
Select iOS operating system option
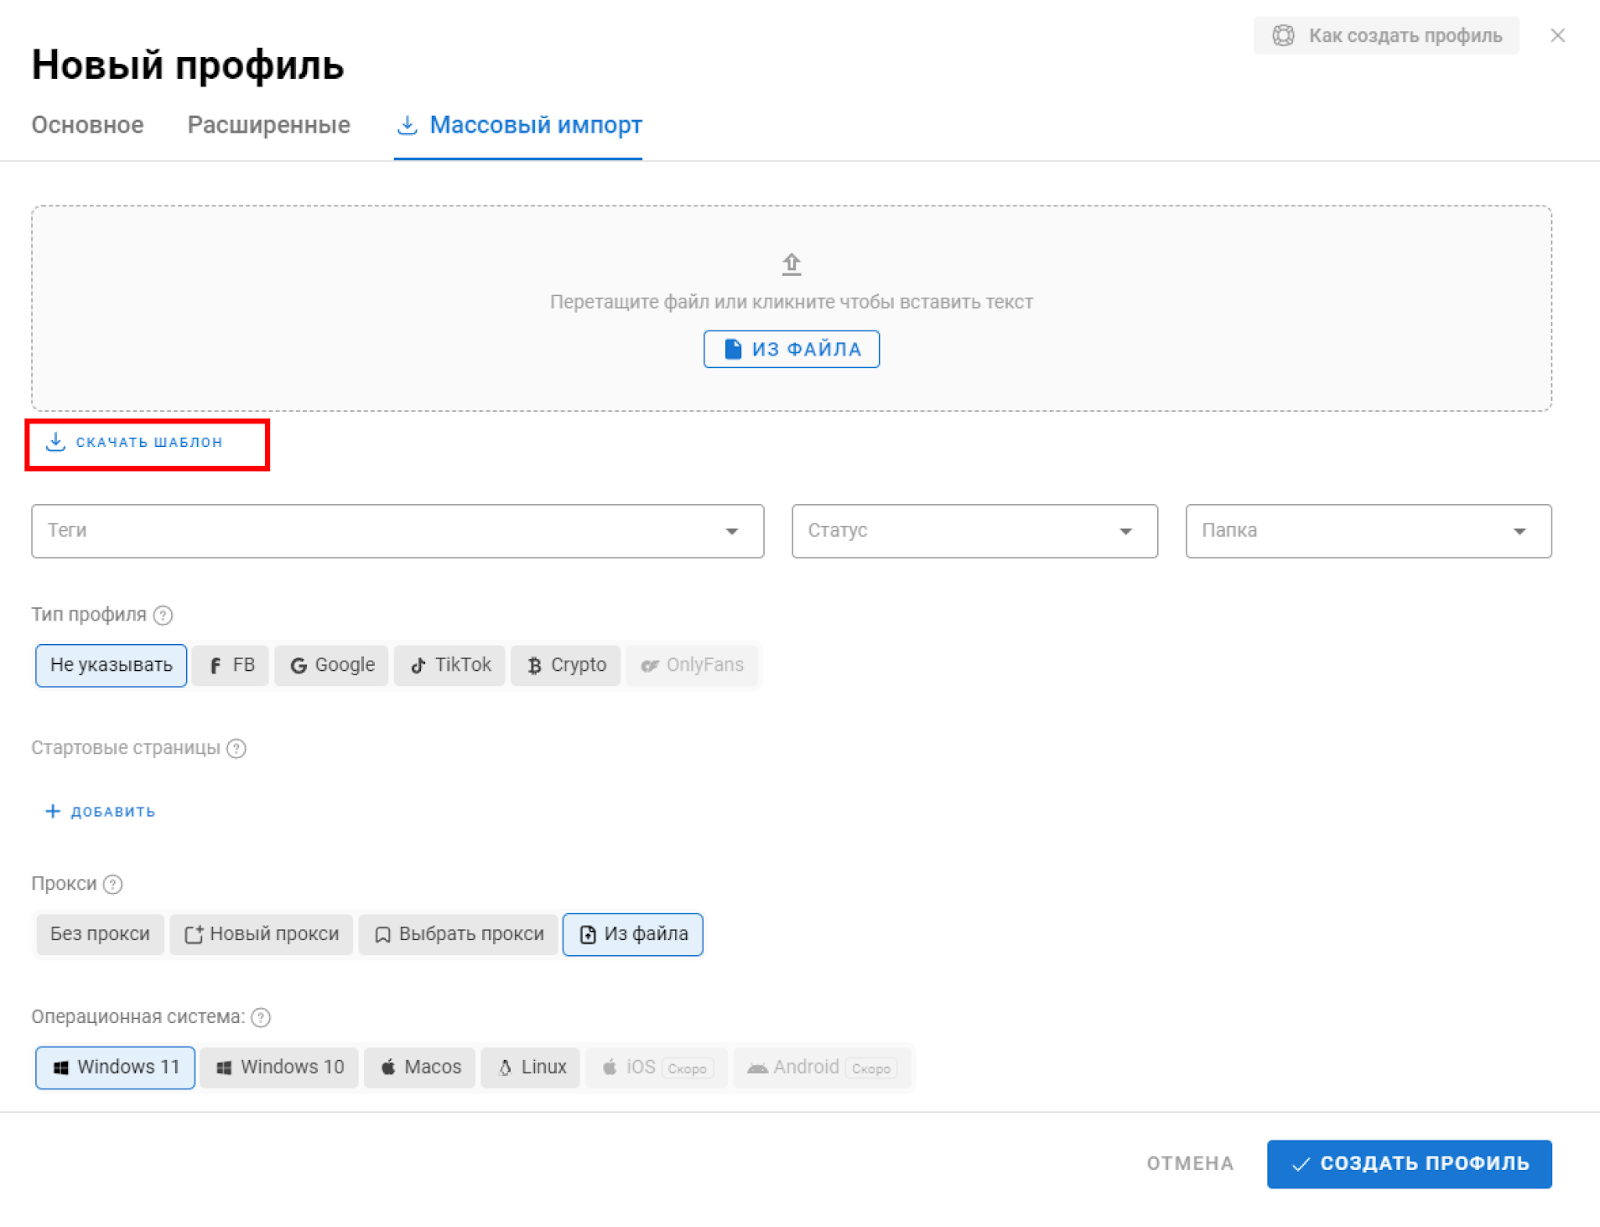(x=657, y=1067)
